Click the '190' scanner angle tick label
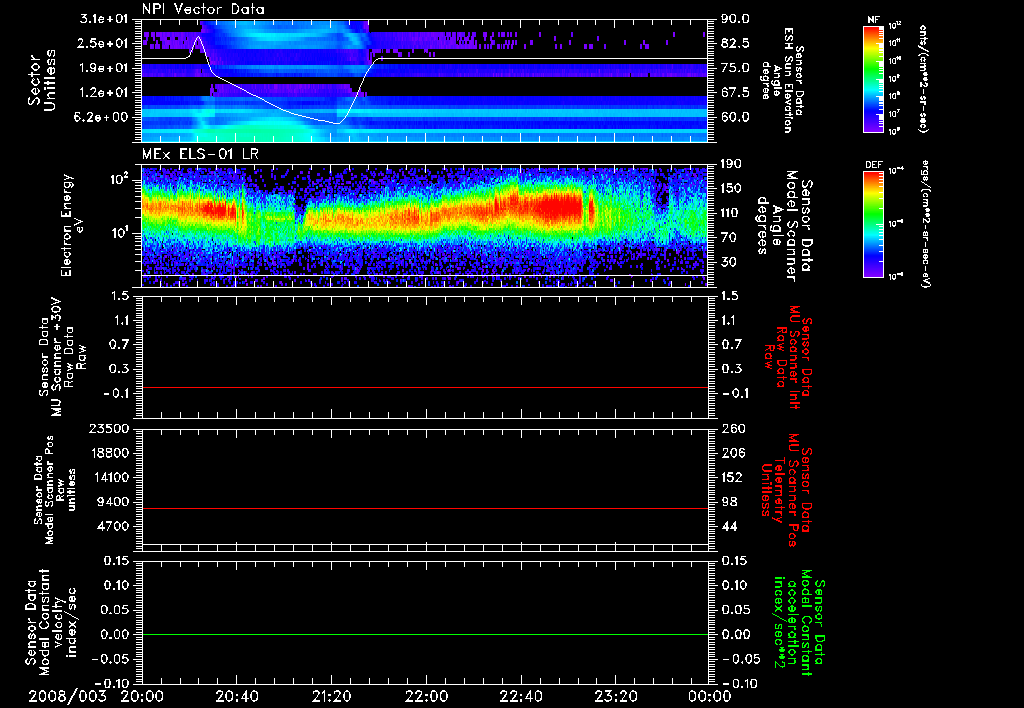1024x708 pixels. tap(732, 164)
